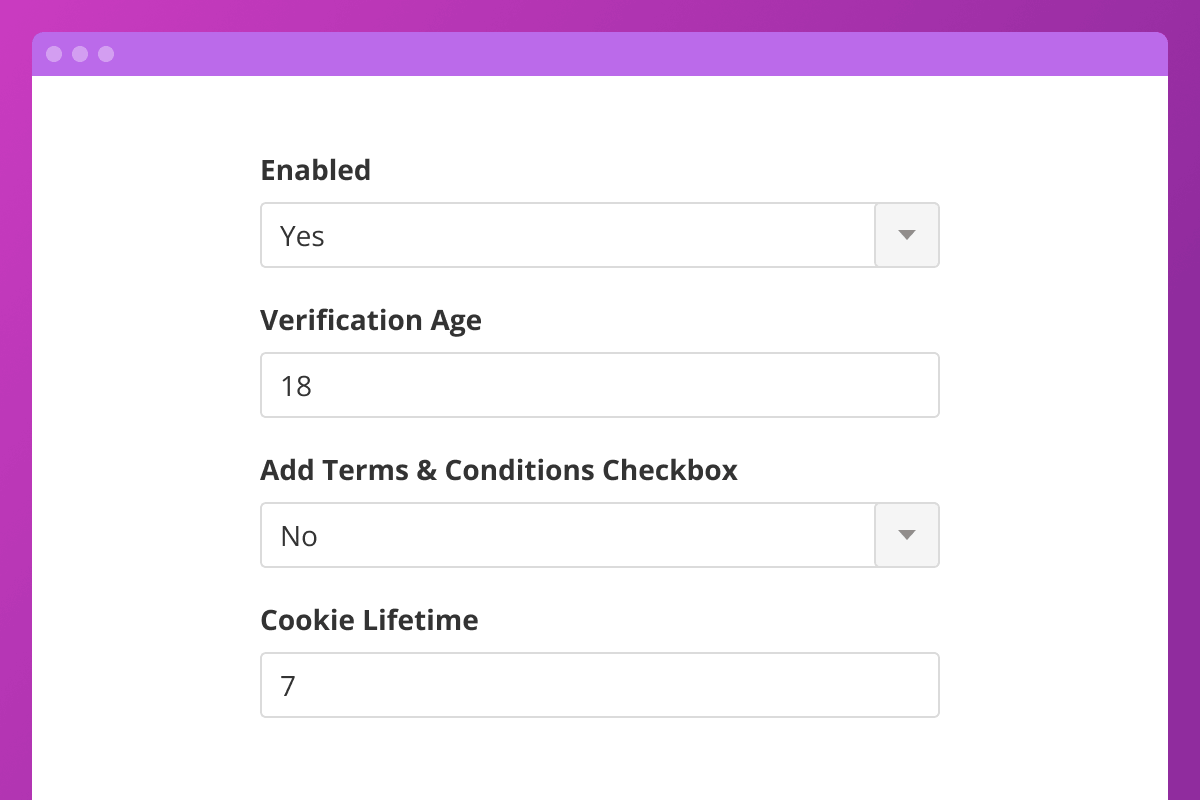Click the Add Terms & Conditions Checkbox label
Image resolution: width=1200 pixels, height=800 pixels.
498,470
